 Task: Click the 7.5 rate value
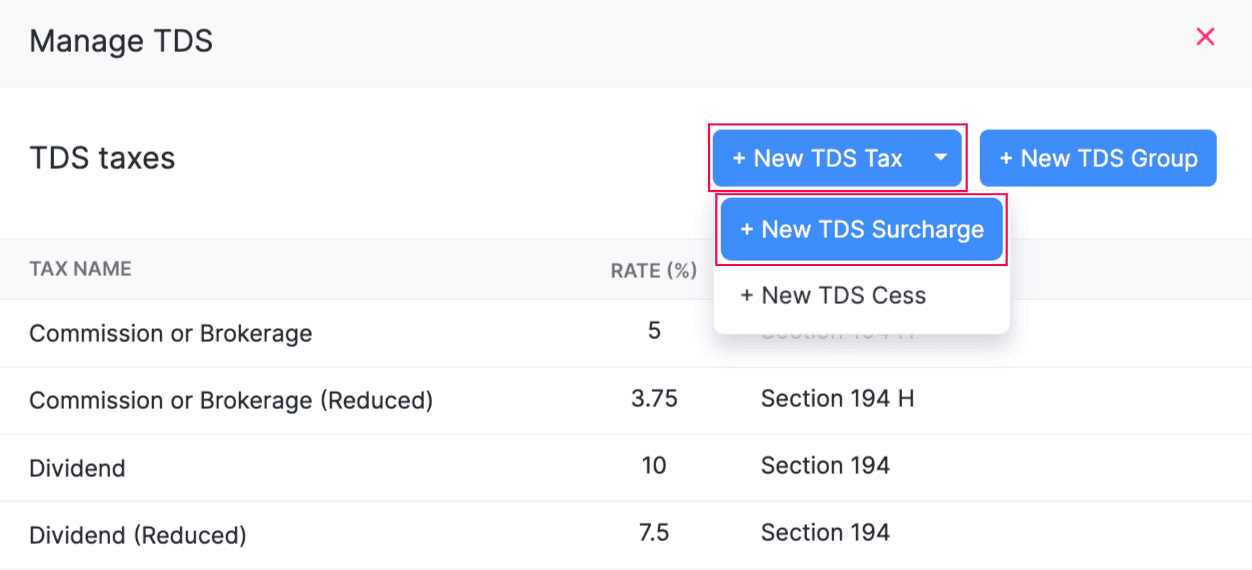654,533
